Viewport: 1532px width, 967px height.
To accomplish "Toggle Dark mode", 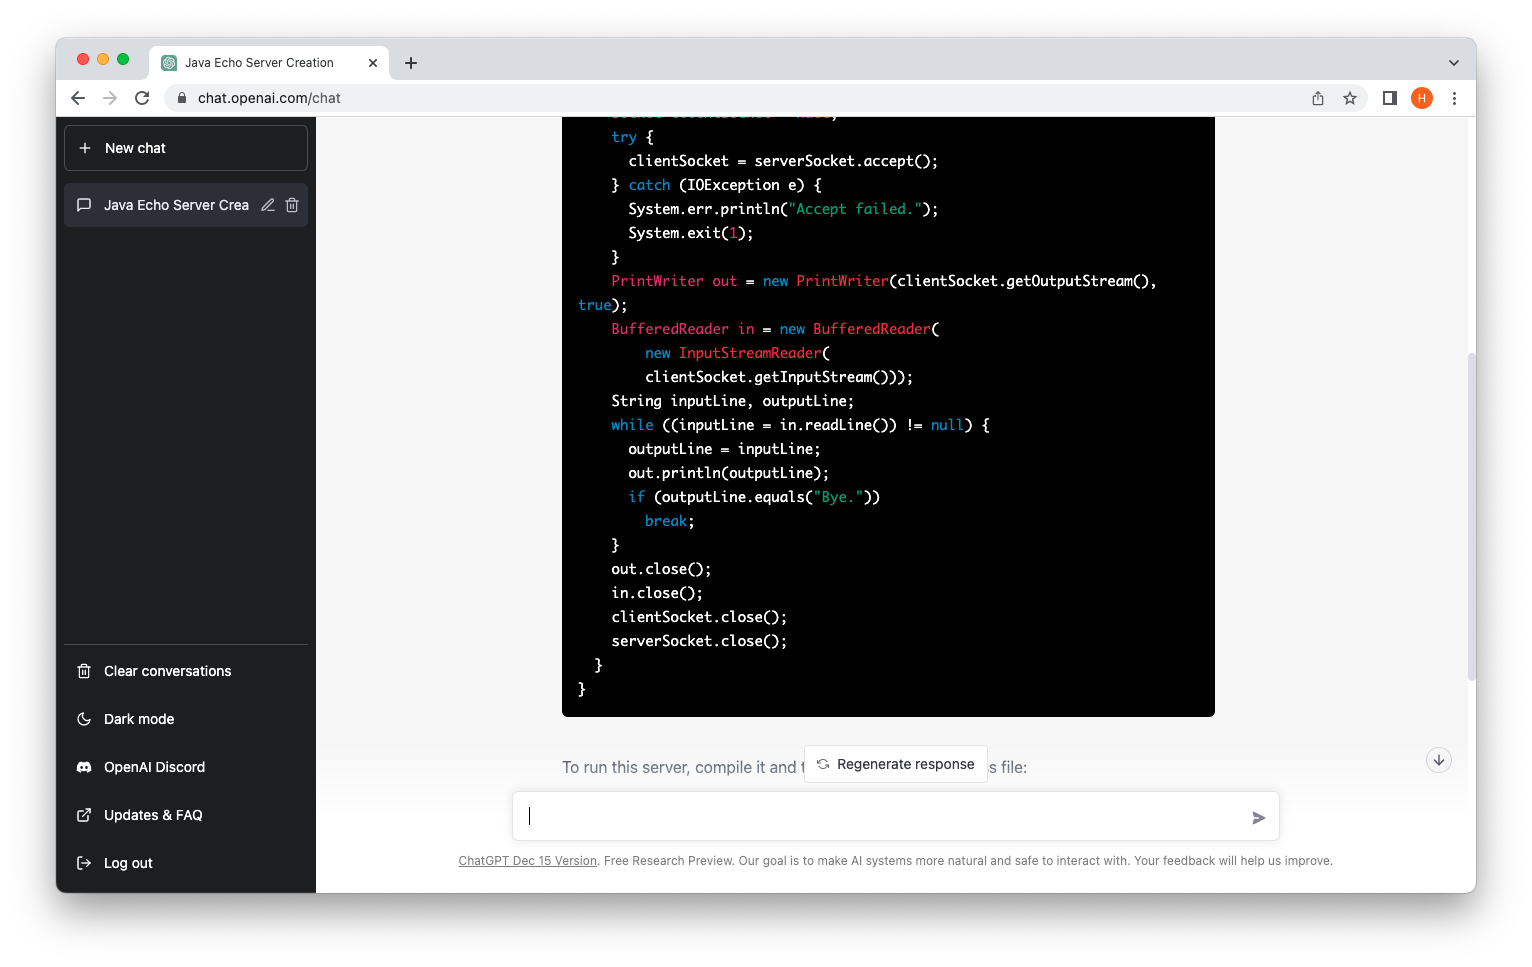I will 186,719.
